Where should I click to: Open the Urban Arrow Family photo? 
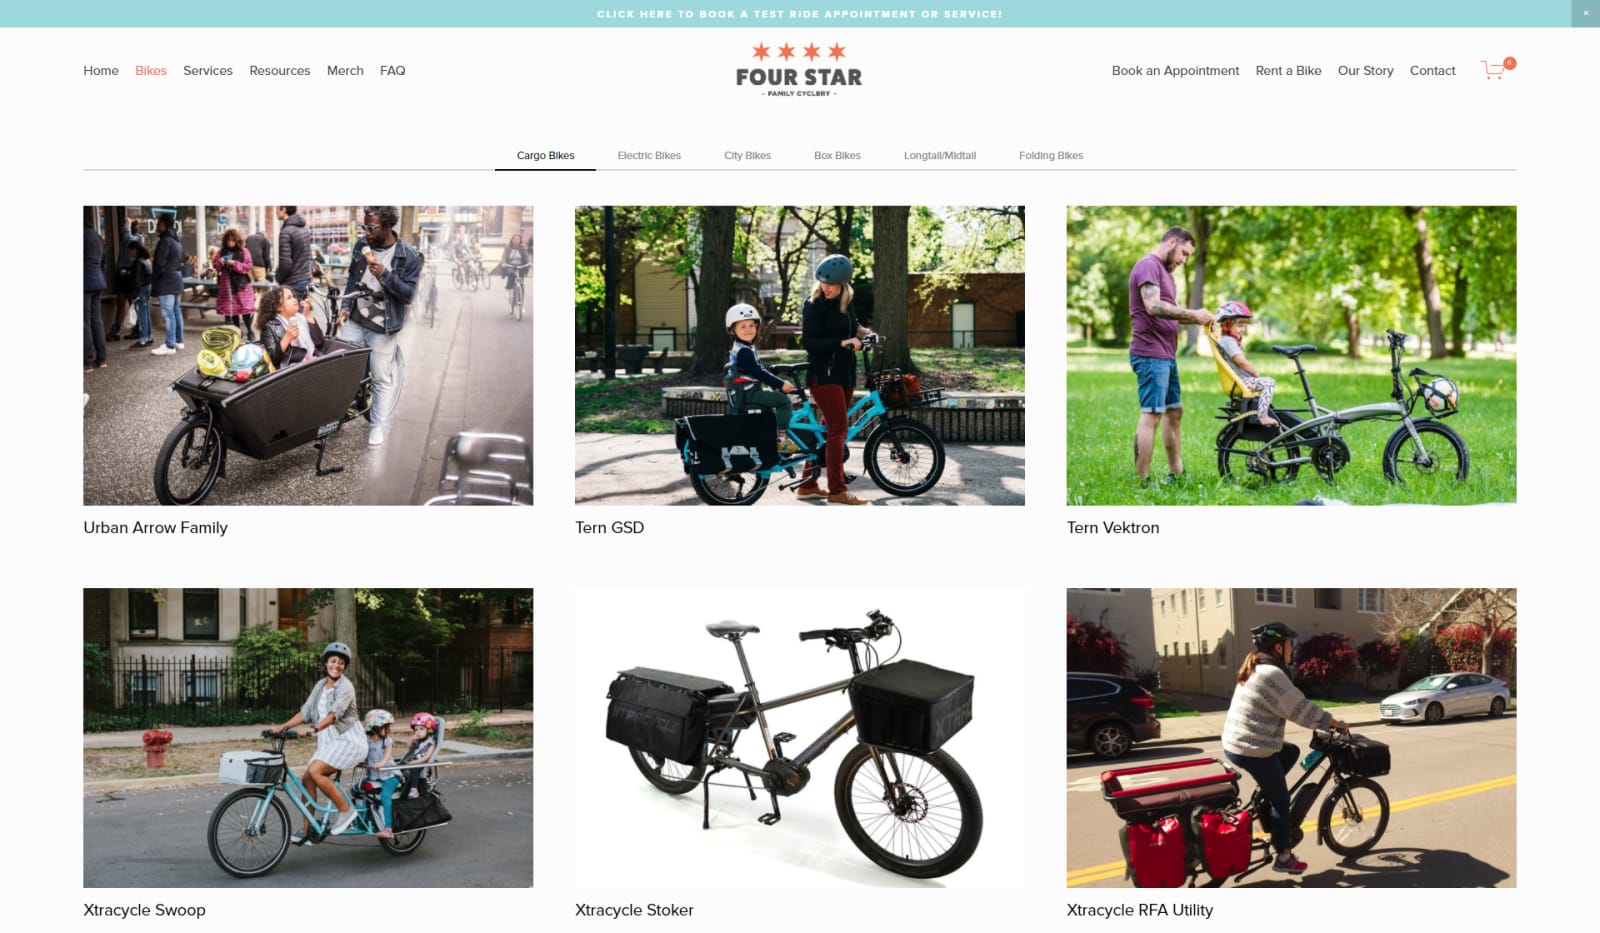pos(308,355)
